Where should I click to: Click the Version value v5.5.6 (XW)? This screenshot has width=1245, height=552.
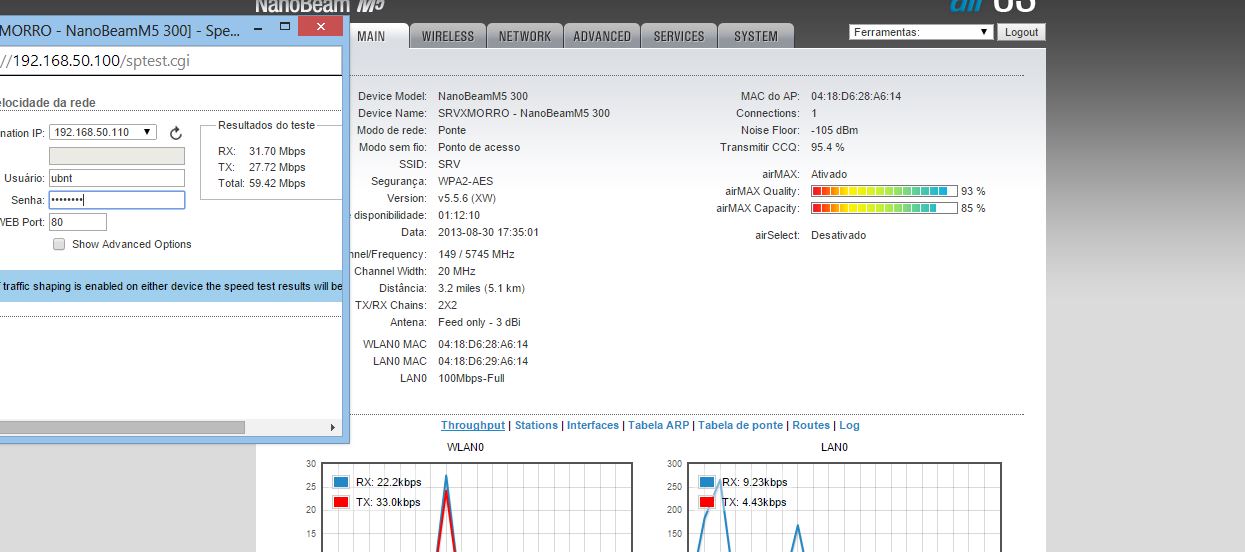click(468, 198)
